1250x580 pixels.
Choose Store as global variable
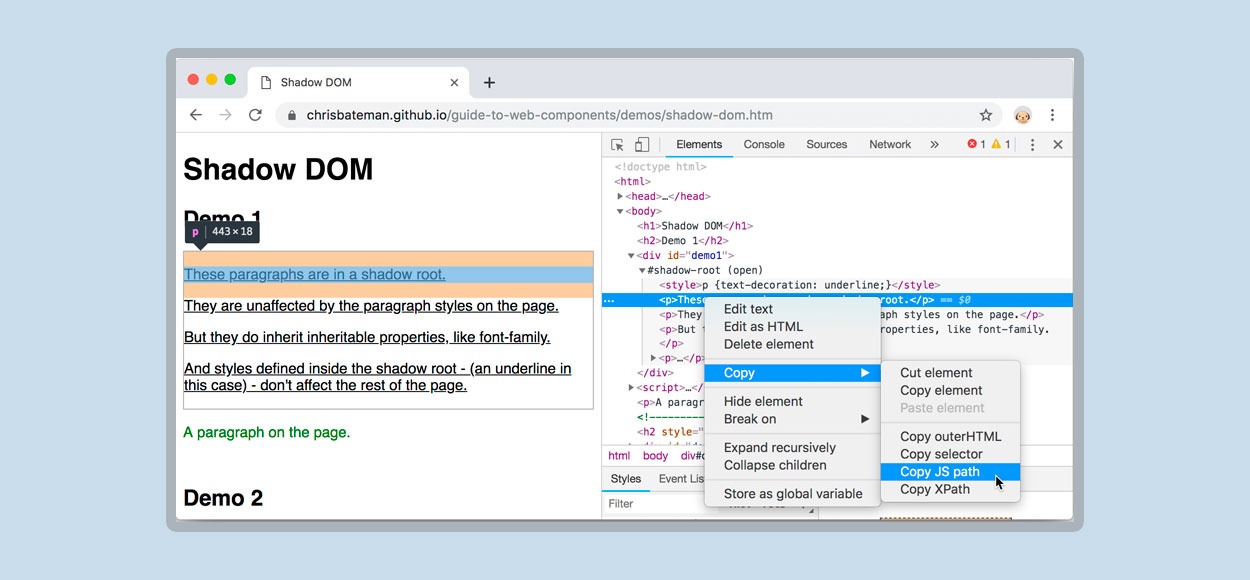tap(793, 494)
